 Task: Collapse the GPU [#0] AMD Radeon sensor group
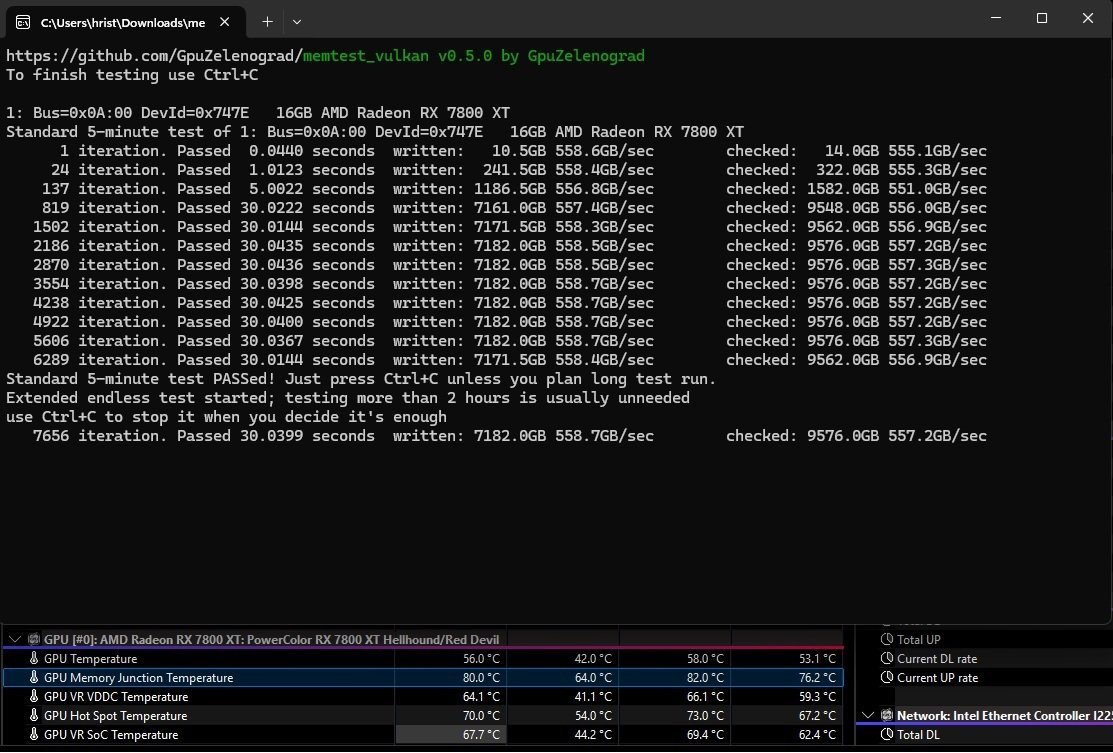(x=14, y=639)
